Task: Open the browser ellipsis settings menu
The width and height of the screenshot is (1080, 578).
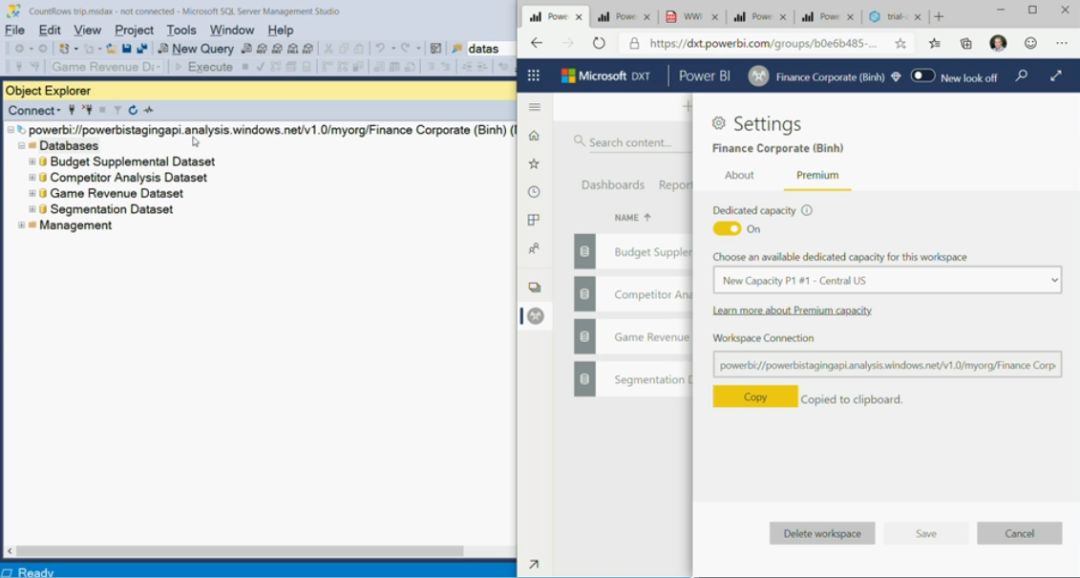Action: [x=1061, y=43]
